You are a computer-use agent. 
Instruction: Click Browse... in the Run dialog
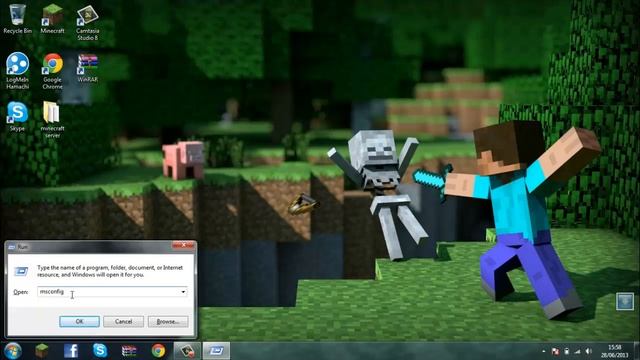(168, 322)
